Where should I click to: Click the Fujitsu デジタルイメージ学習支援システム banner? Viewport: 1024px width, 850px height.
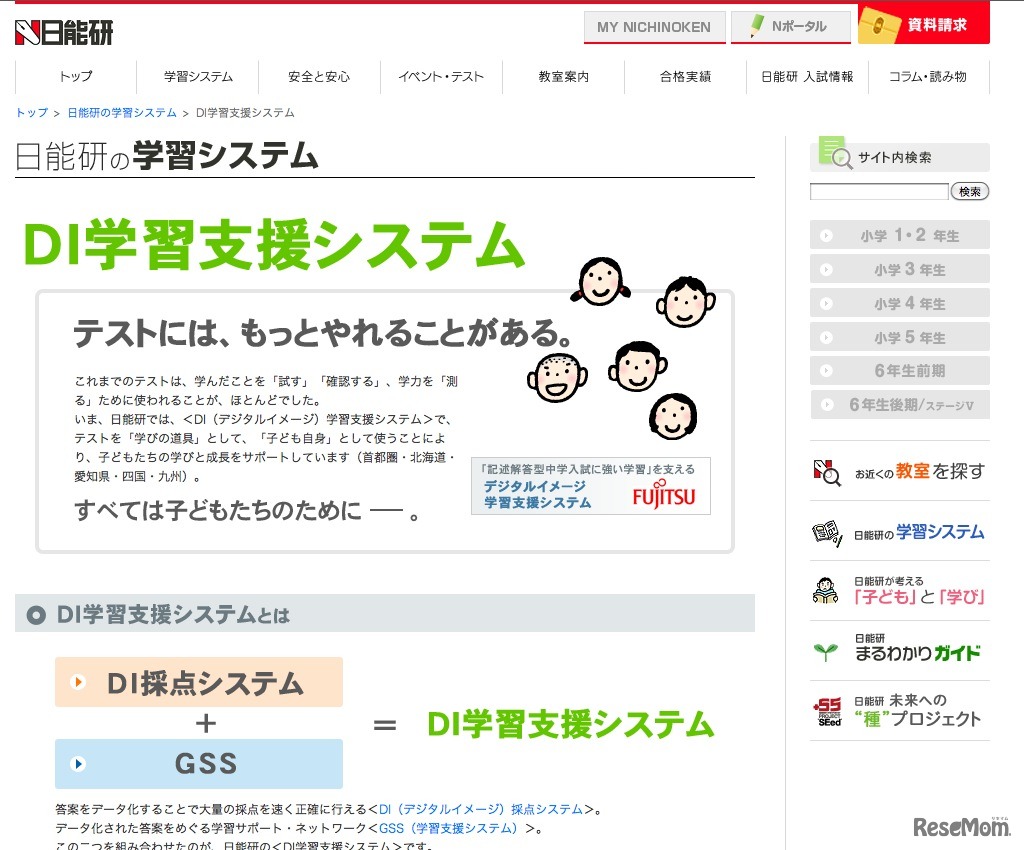[x=590, y=486]
